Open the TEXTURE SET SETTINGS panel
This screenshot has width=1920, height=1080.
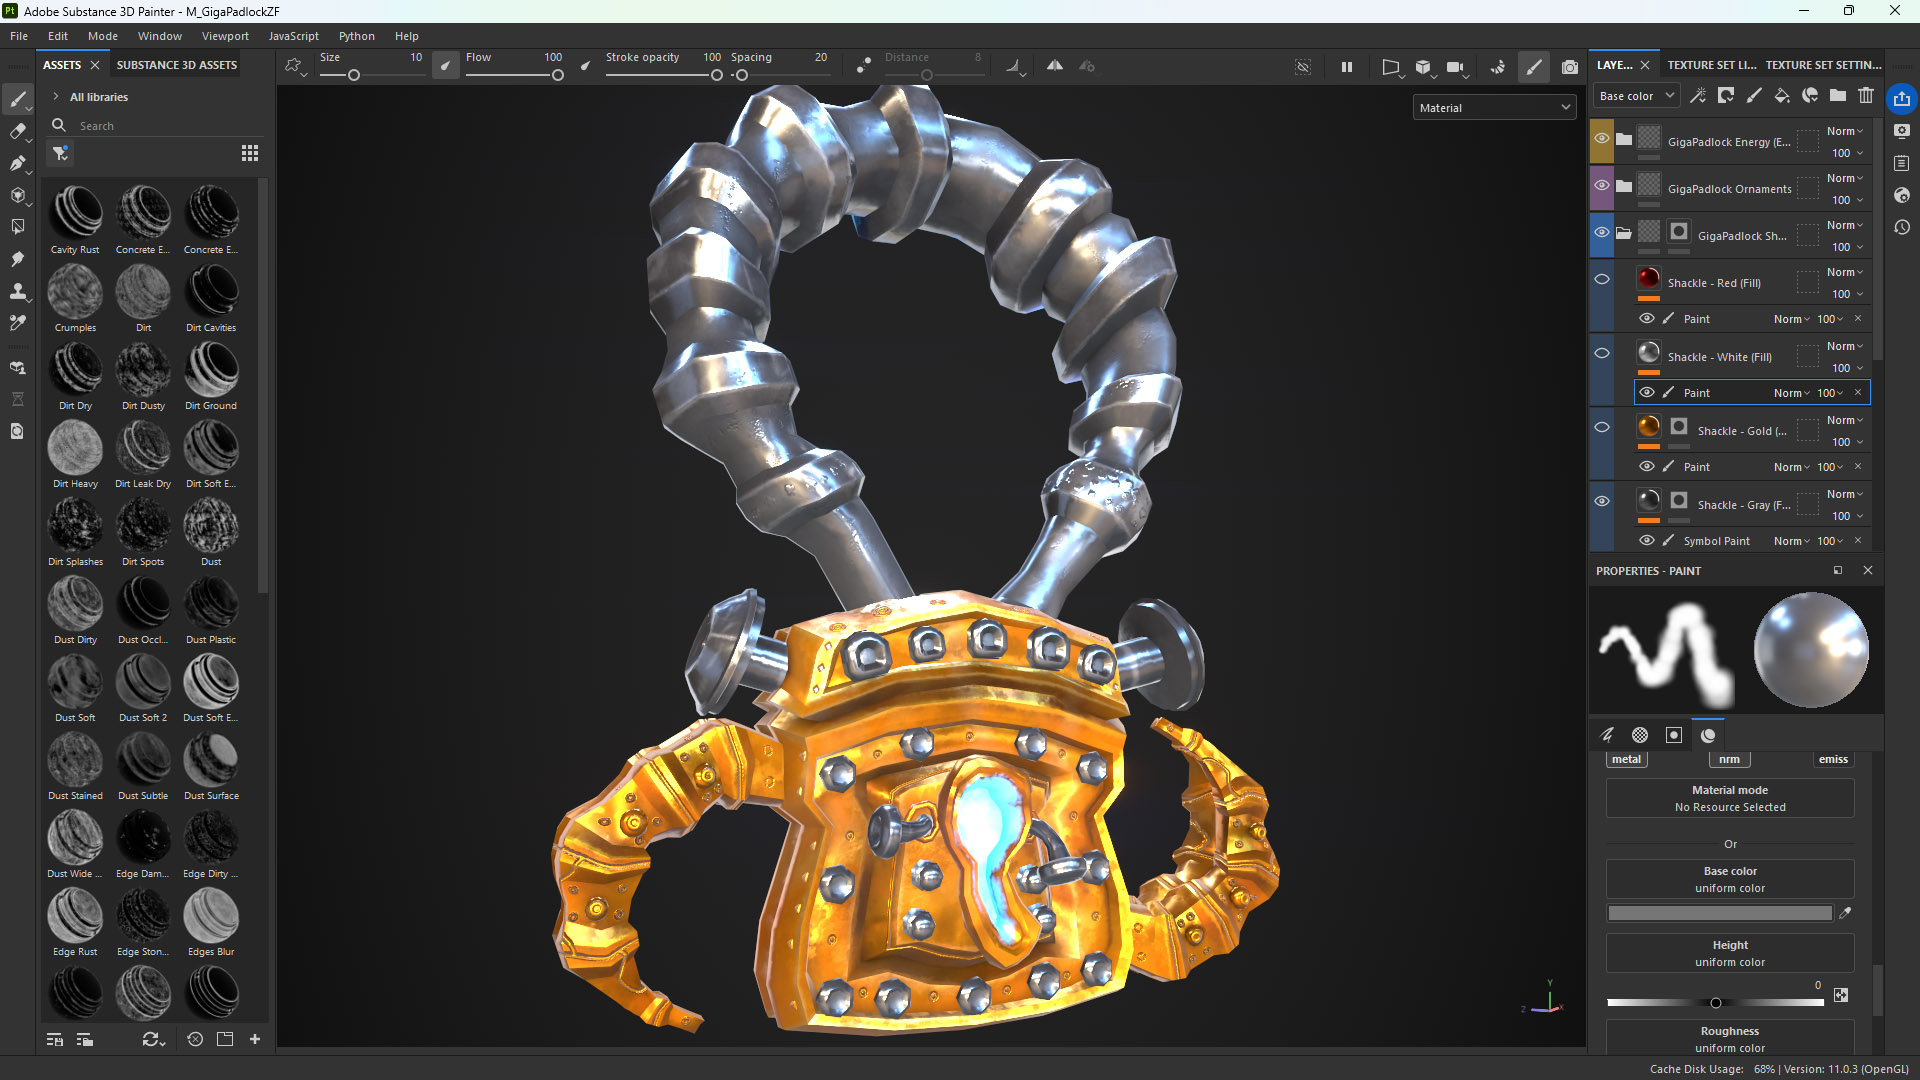(1822, 64)
